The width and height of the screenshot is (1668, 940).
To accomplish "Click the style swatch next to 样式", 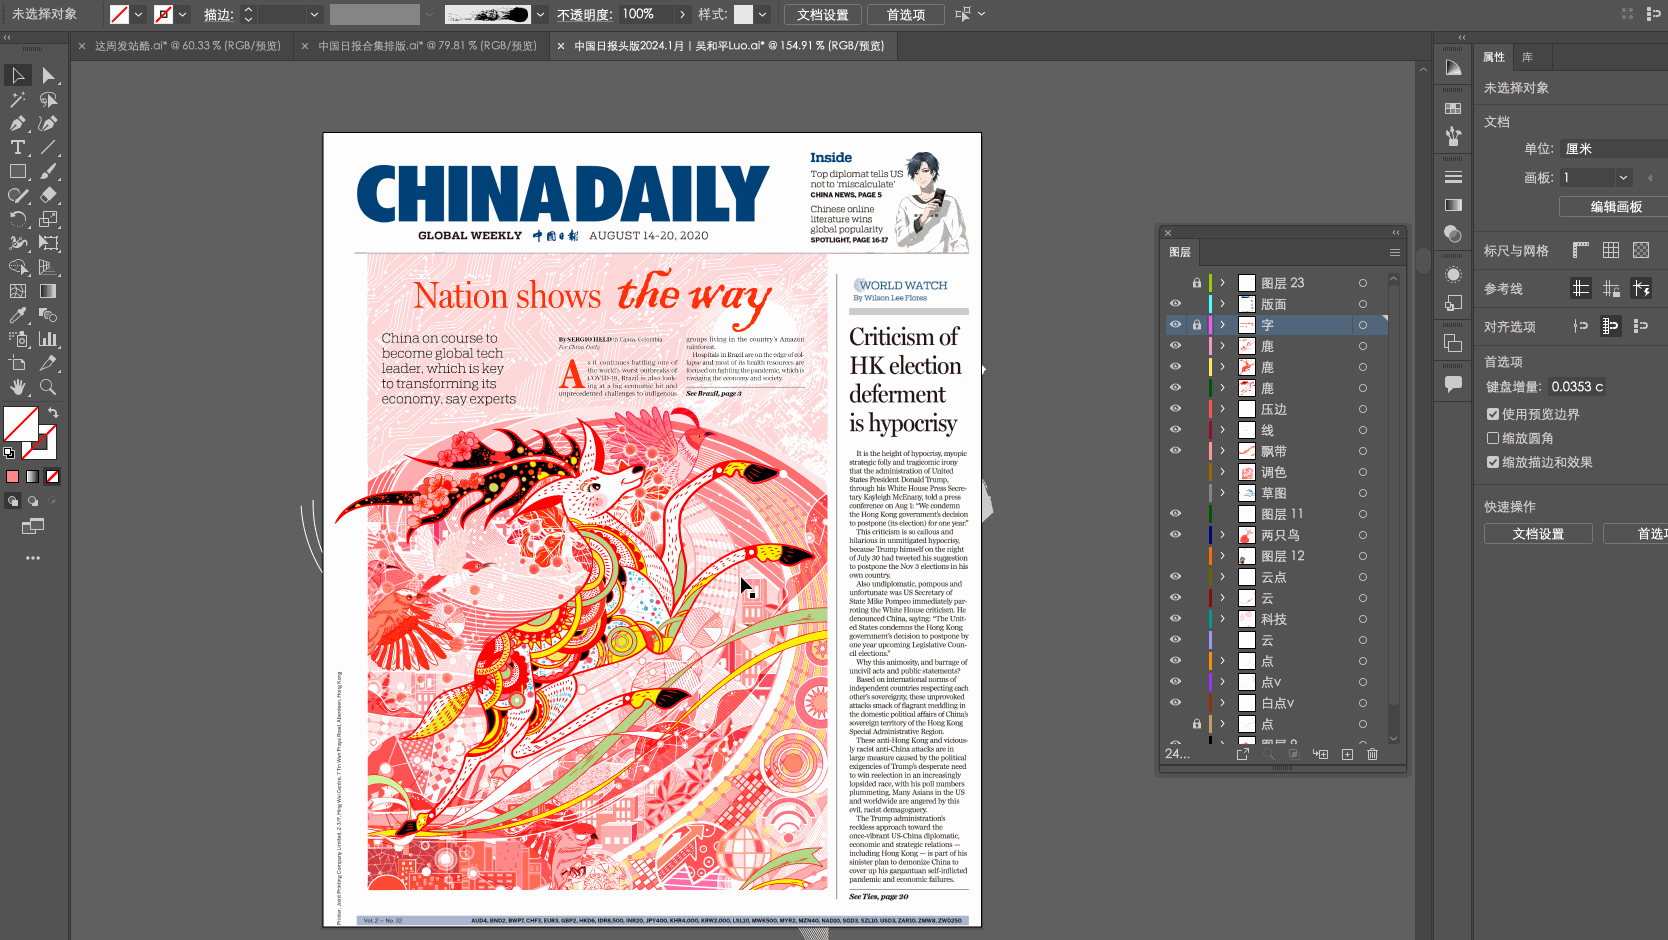I will tap(743, 14).
